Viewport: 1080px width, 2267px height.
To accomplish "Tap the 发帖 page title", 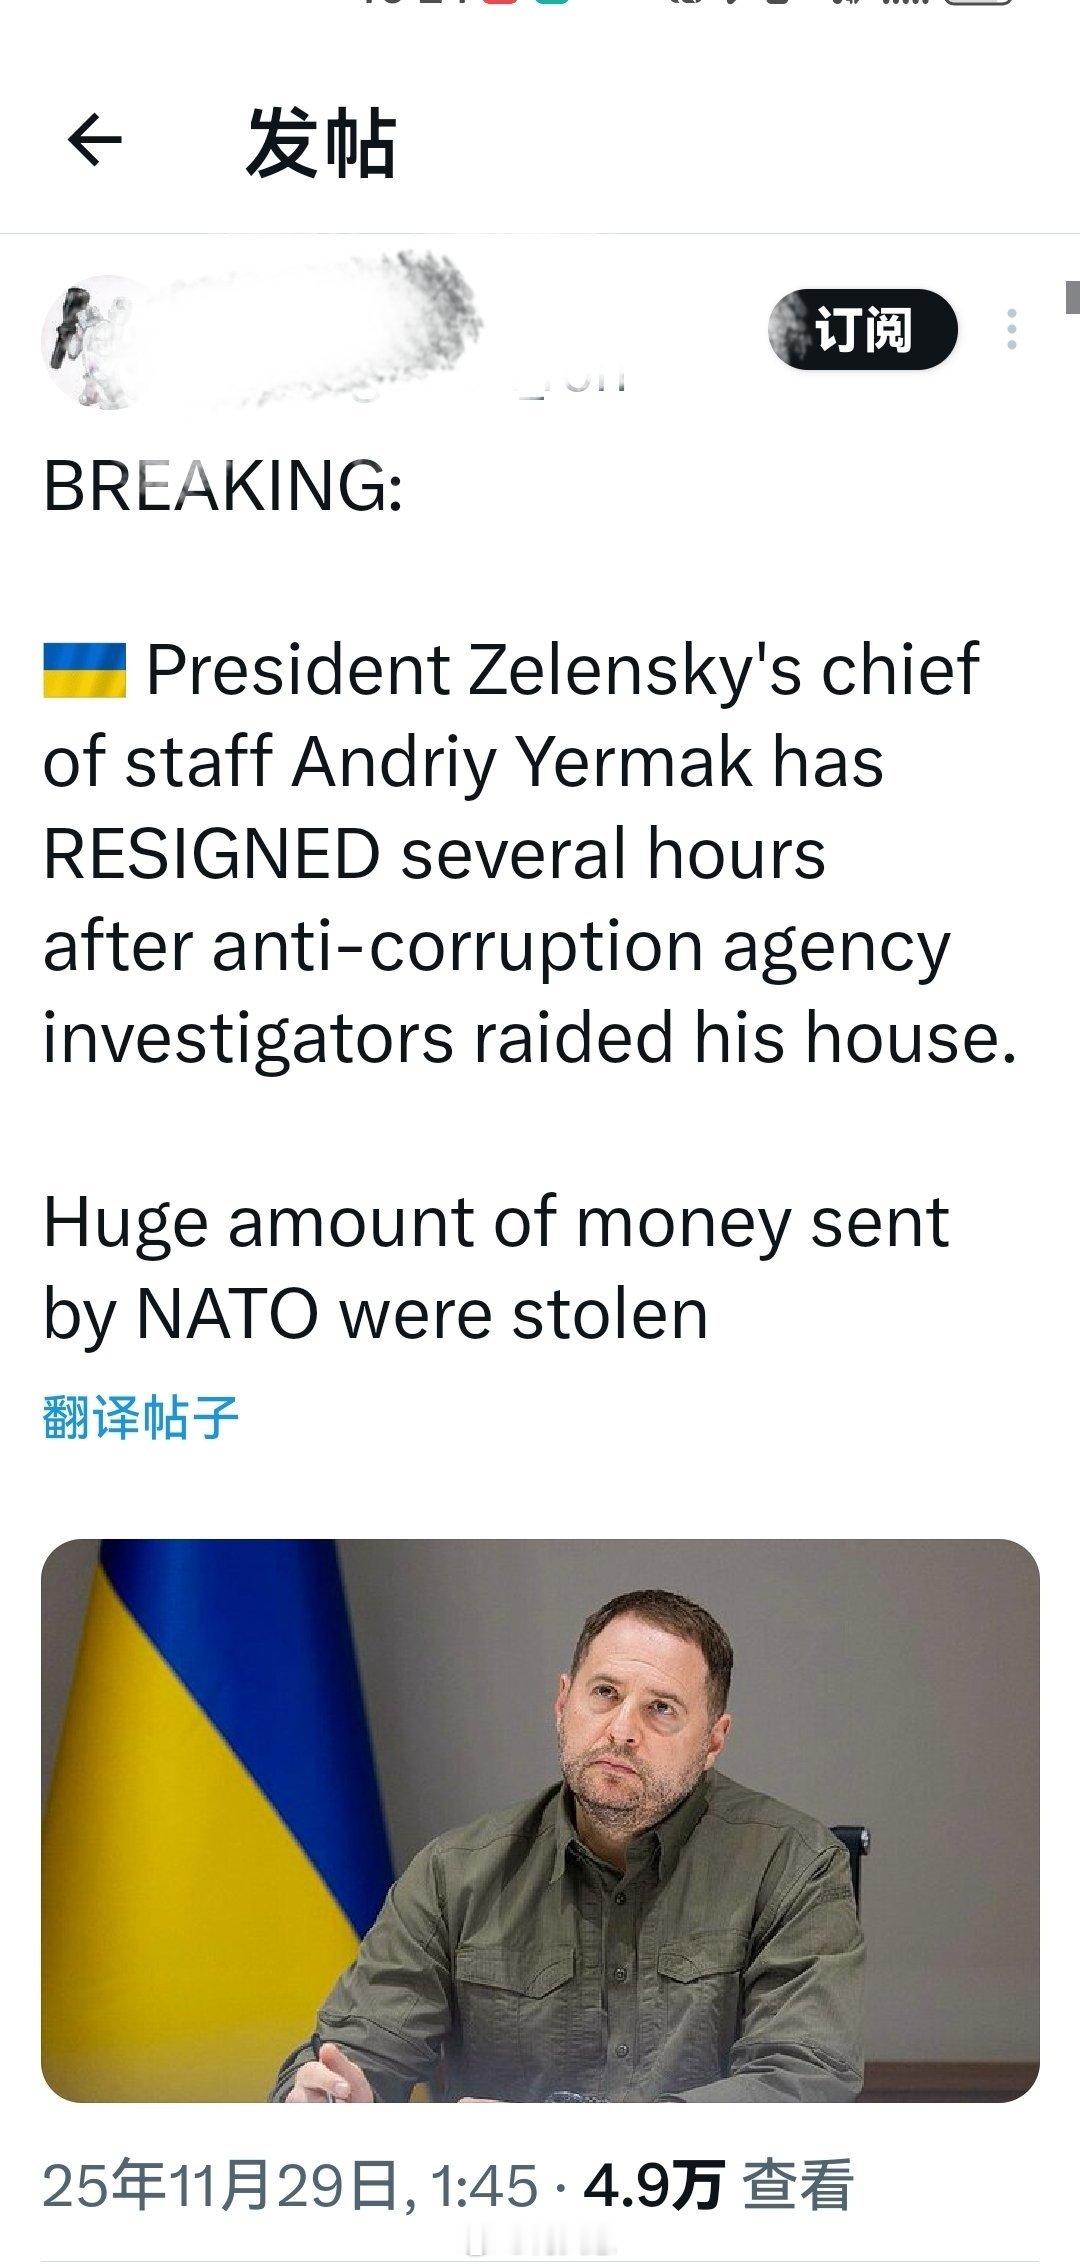I will click(x=321, y=144).
